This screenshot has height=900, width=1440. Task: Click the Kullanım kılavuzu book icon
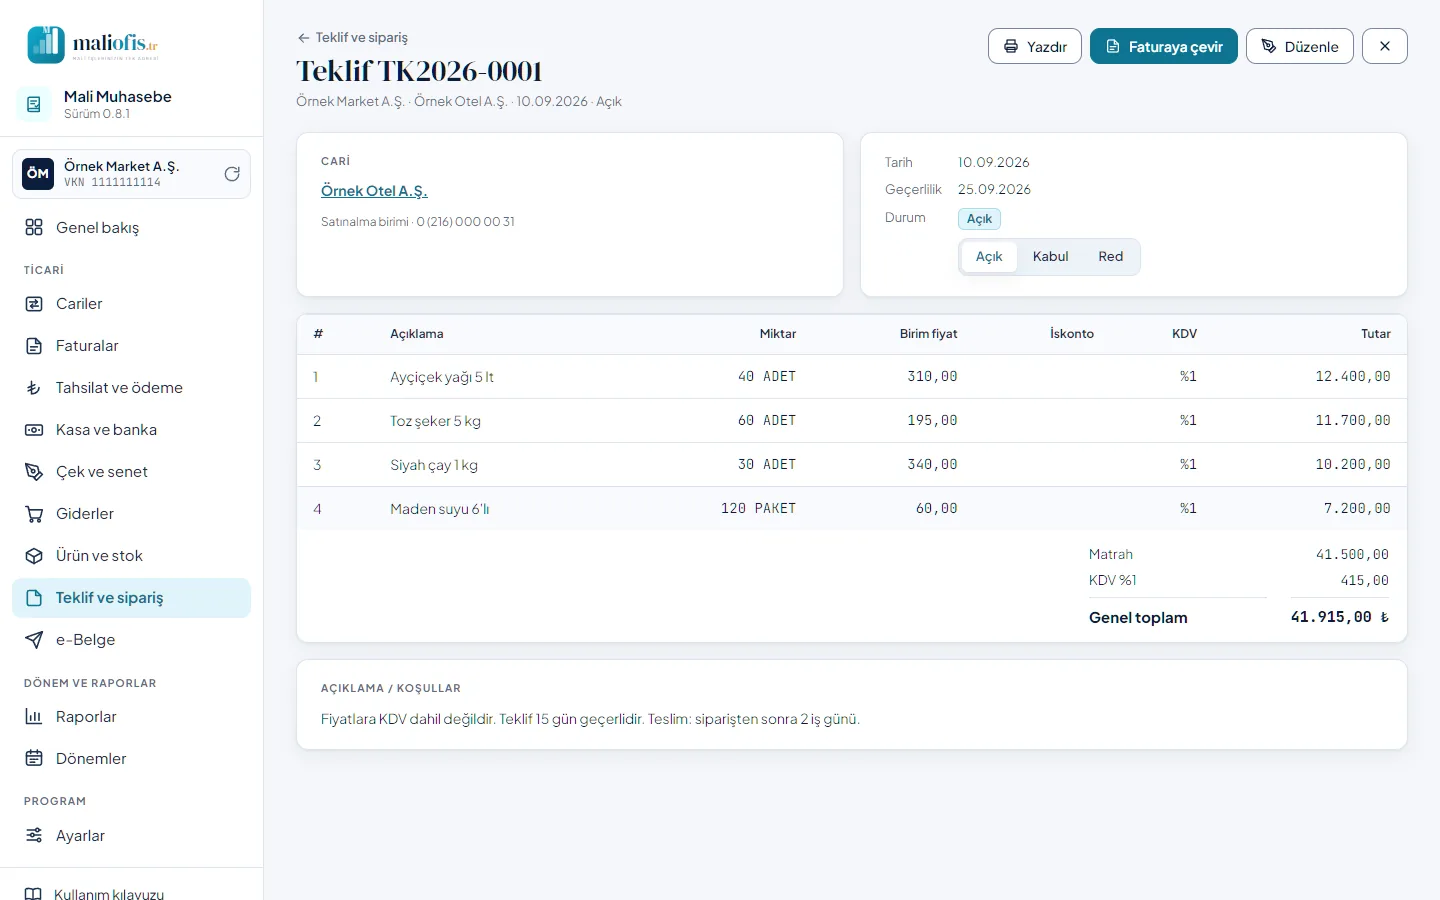(x=33, y=894)
